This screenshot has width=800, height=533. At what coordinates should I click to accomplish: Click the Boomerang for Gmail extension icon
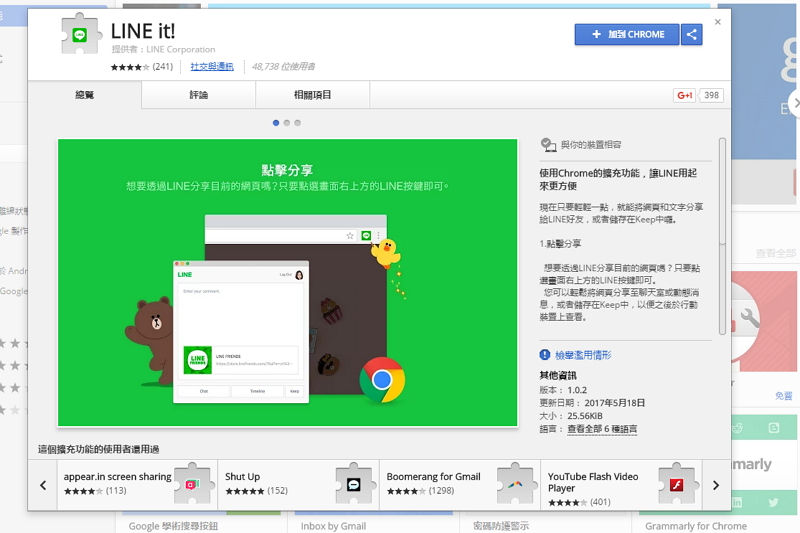pos(516,484)
